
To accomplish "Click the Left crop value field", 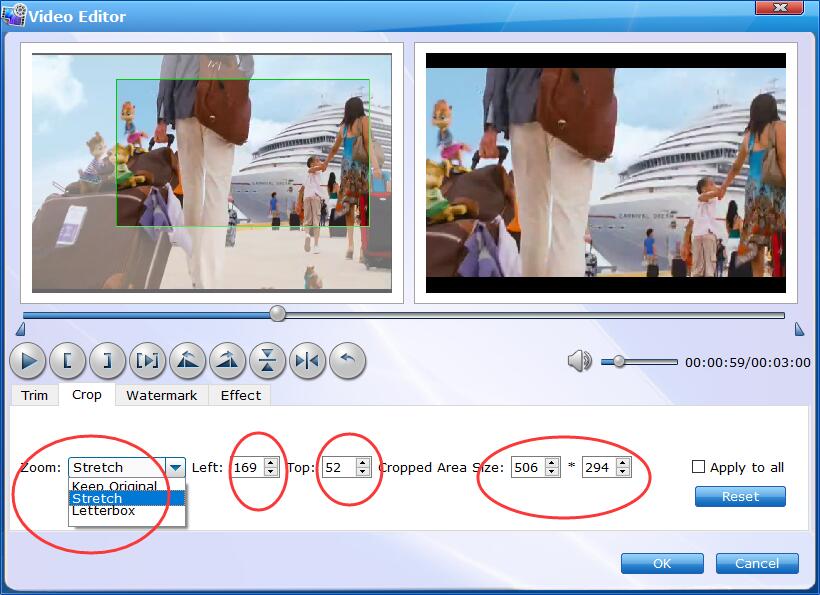I will click(245, 467).
